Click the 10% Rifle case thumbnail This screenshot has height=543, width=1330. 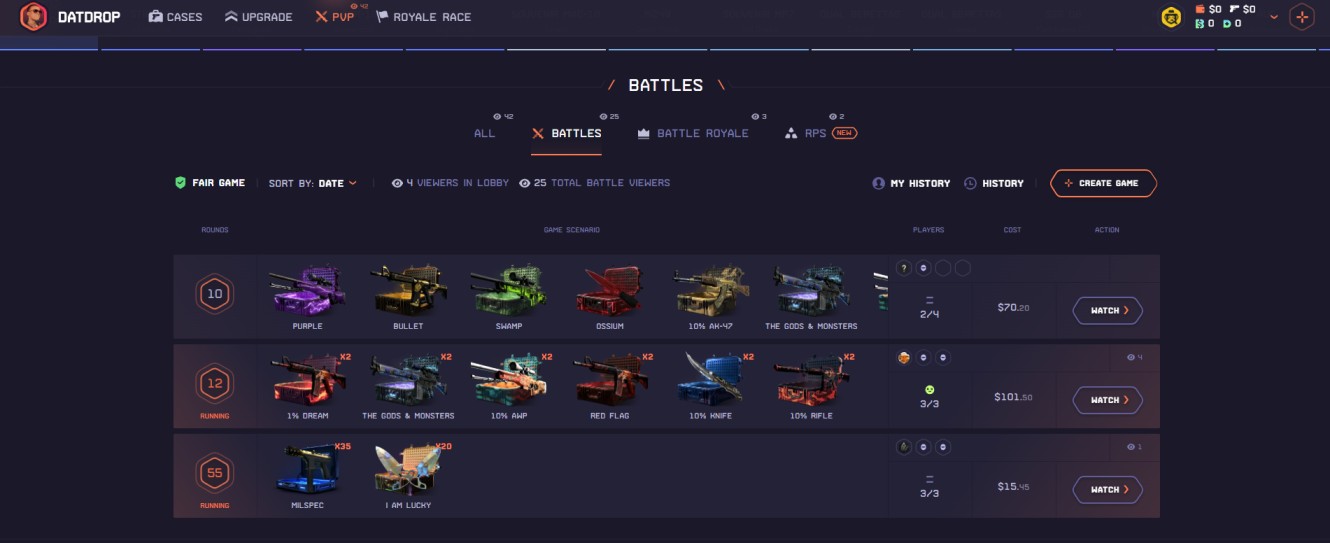[x=812, y=380]
